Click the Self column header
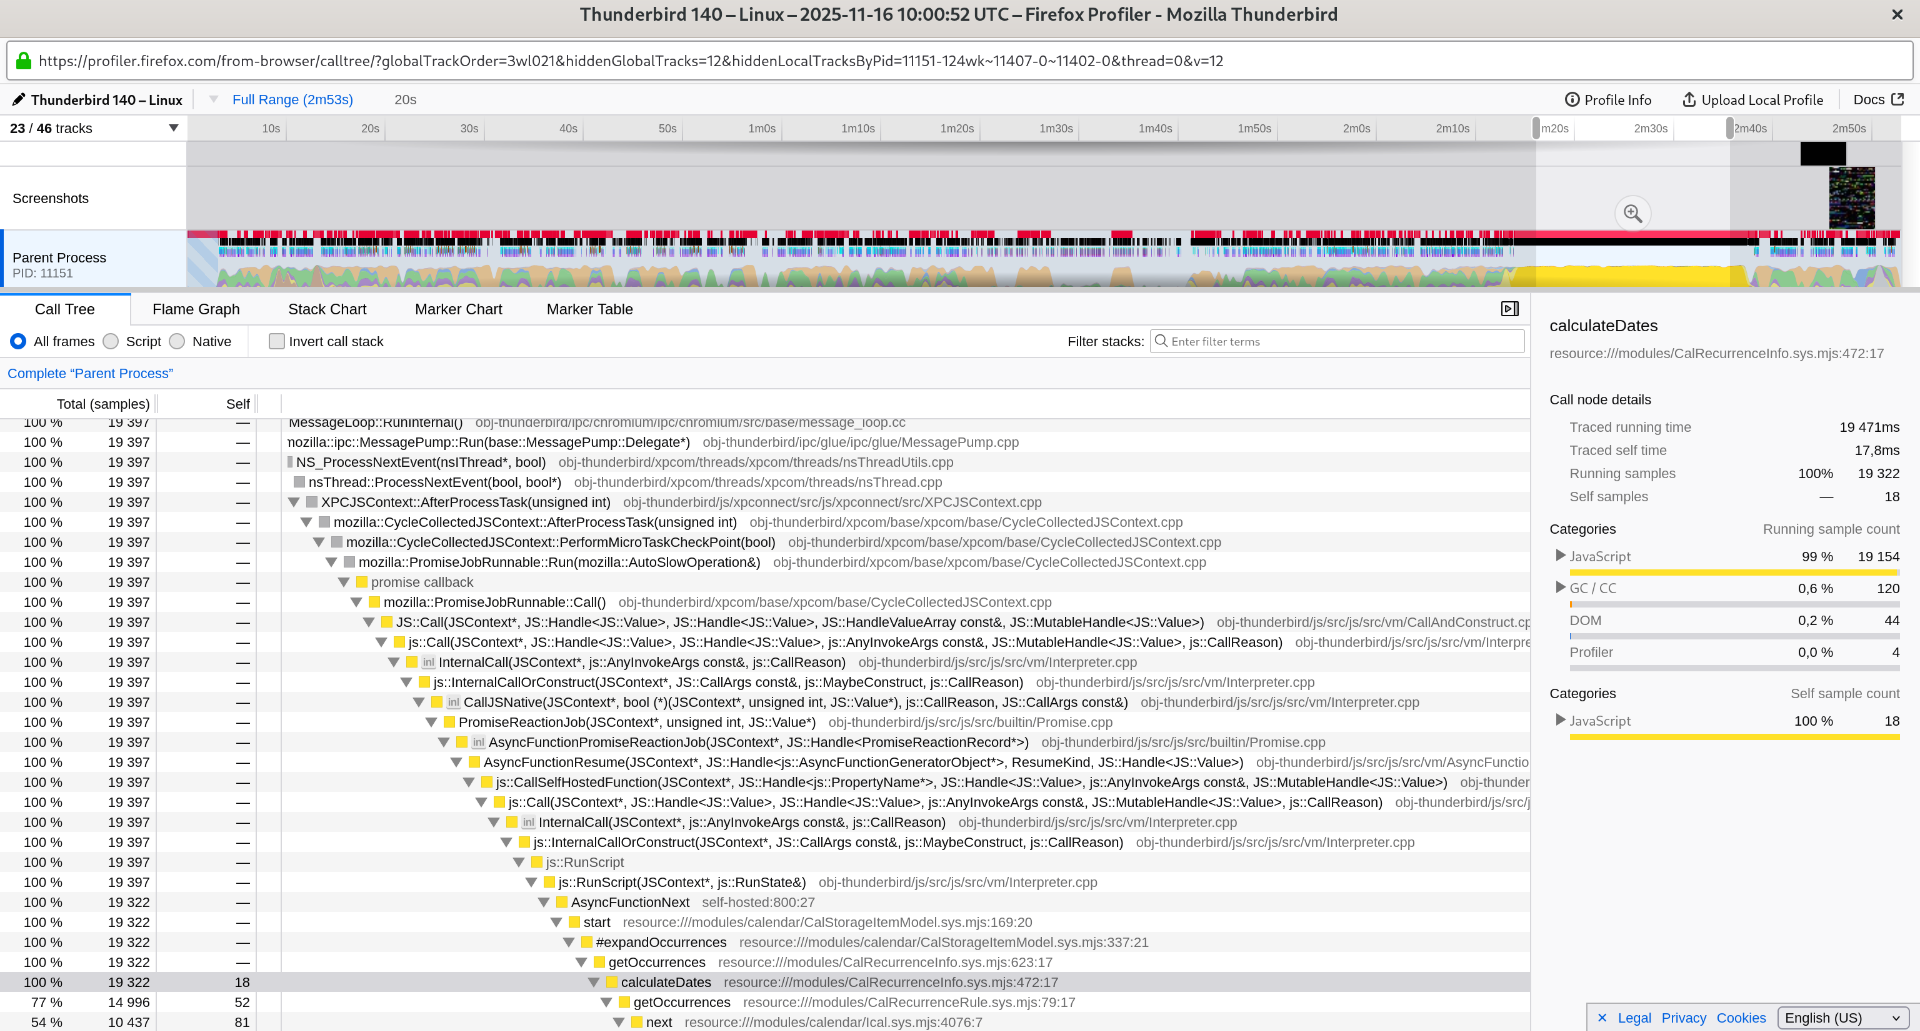Image resolution: width=1920 pixels, height=1031 pixels. coord(238,404)
